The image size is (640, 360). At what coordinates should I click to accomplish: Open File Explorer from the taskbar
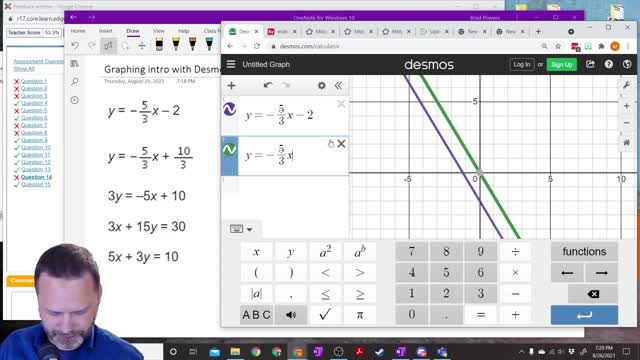coord(235,351)
